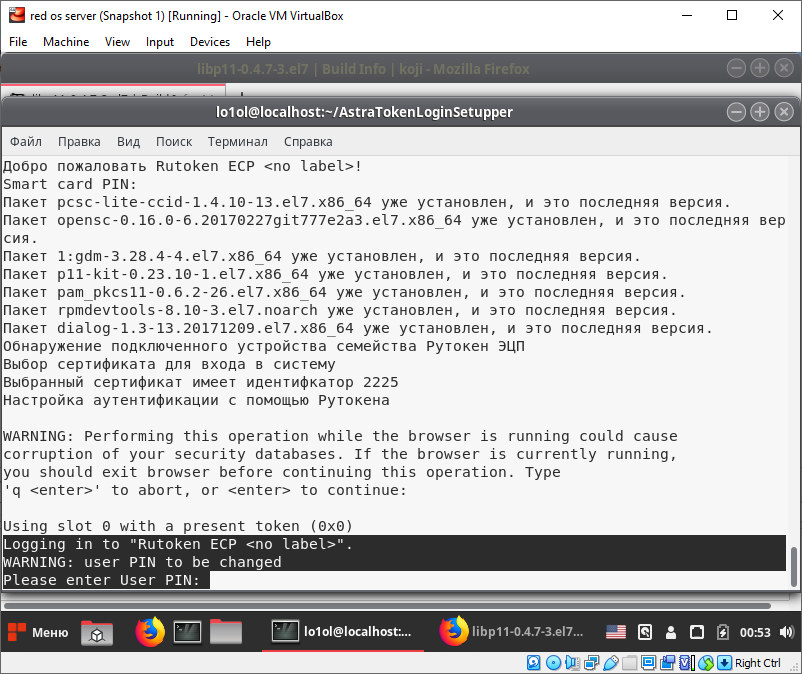This screenshot has width=802, height=674.
Task: Open terminal Файл menu
Action: pos(26,142)
